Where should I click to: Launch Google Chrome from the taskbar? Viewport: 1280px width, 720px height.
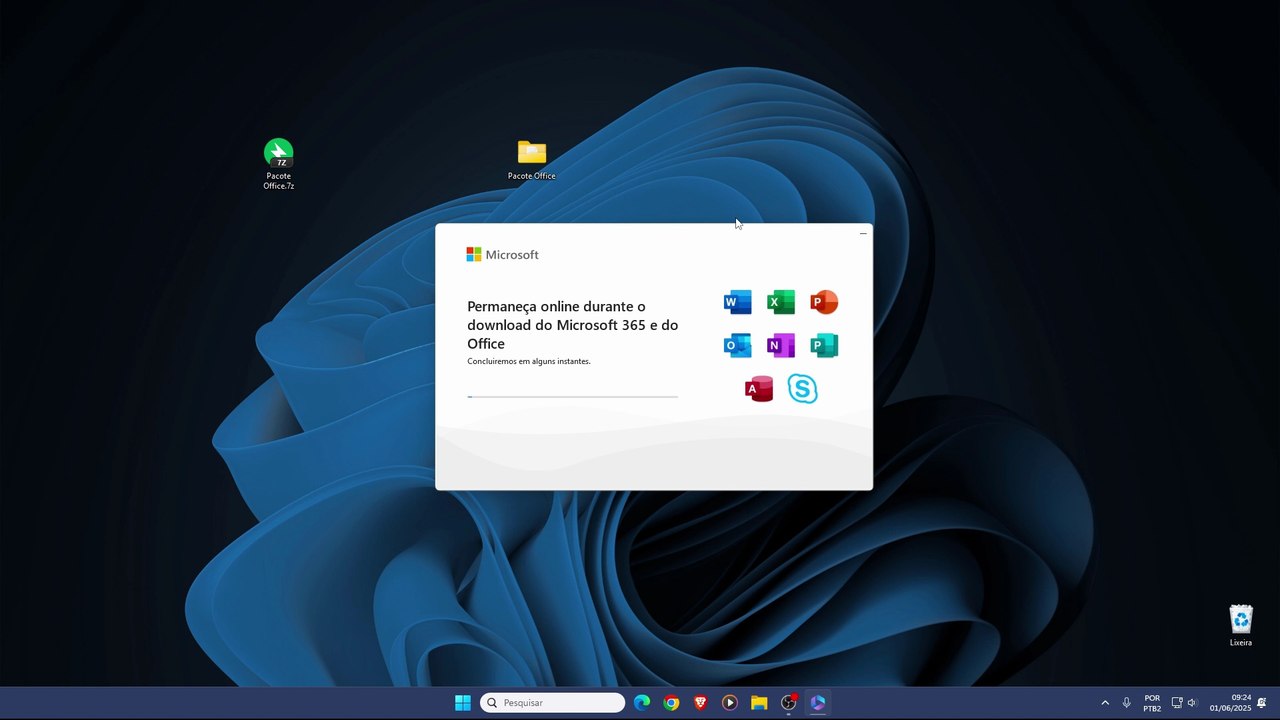point(671,703)
